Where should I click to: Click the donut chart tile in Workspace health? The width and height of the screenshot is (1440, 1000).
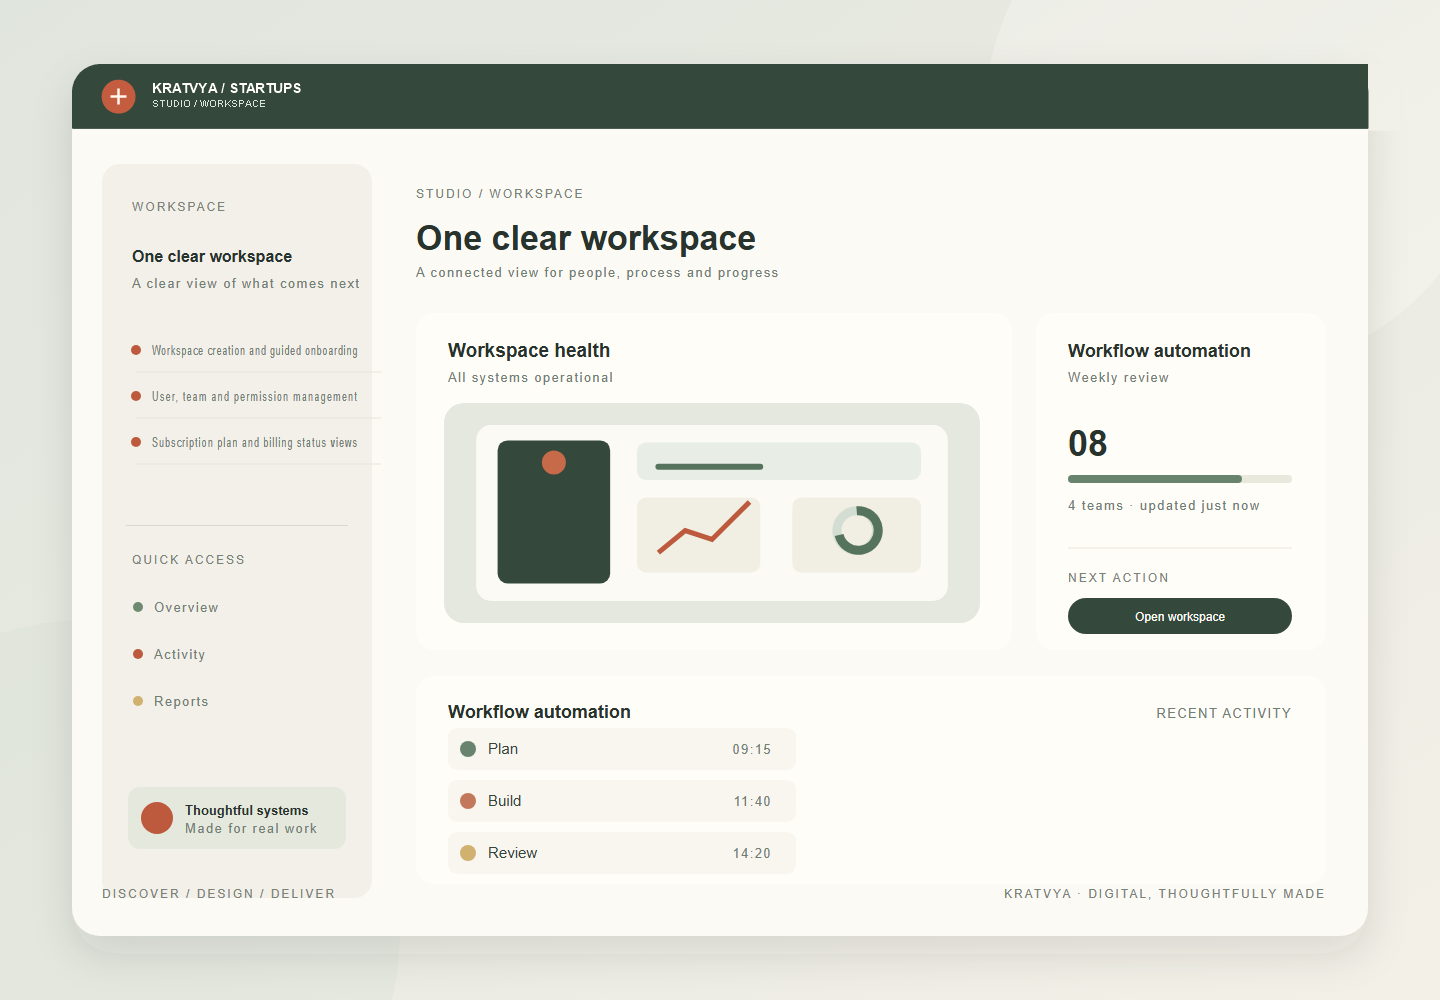click(x=856, y=535)
